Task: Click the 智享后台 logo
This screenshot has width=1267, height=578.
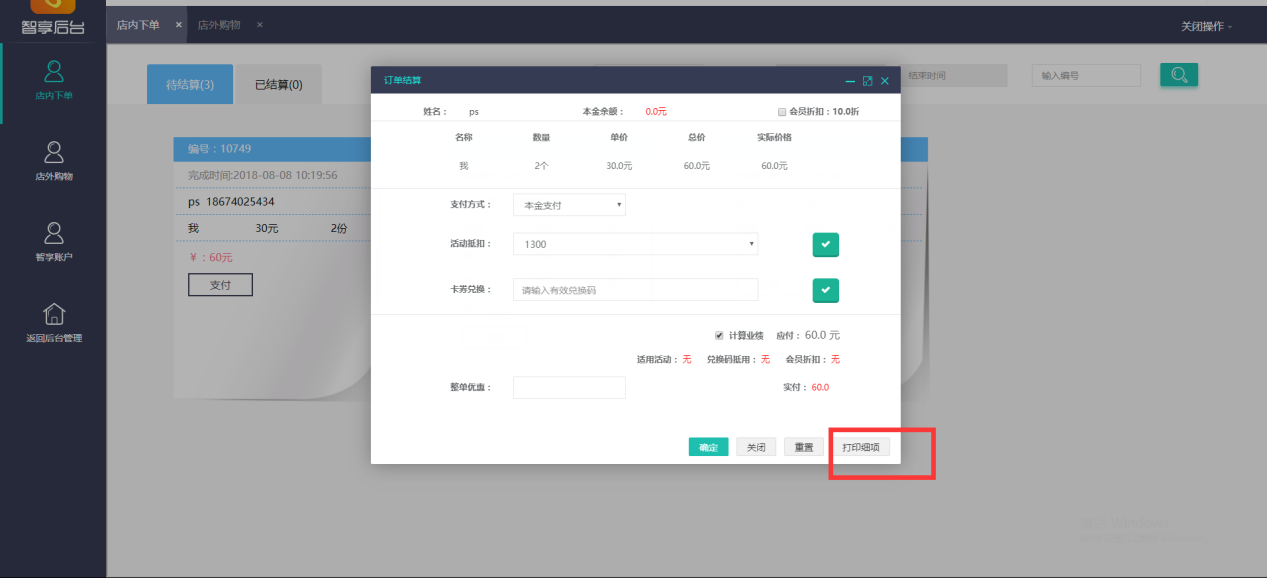Action: [x=53, y=18]
